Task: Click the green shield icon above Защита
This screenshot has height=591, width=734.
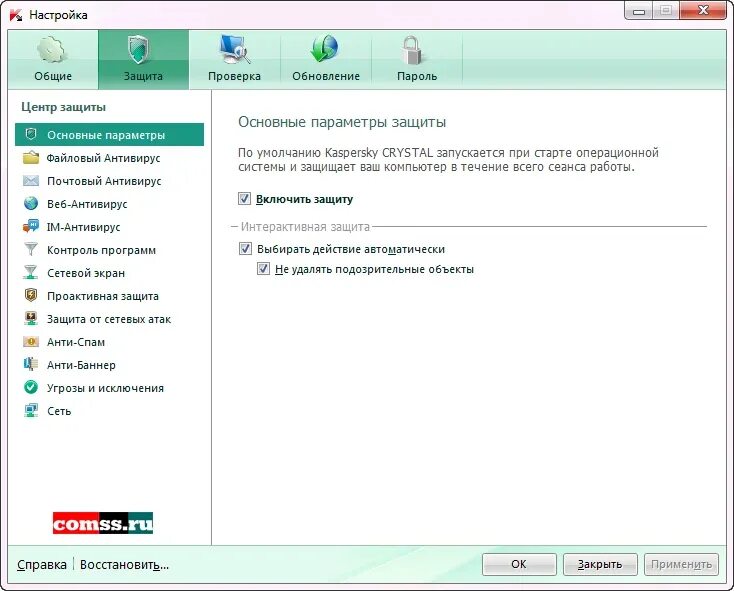Action: pyautogui.click(x=139, y=49)
